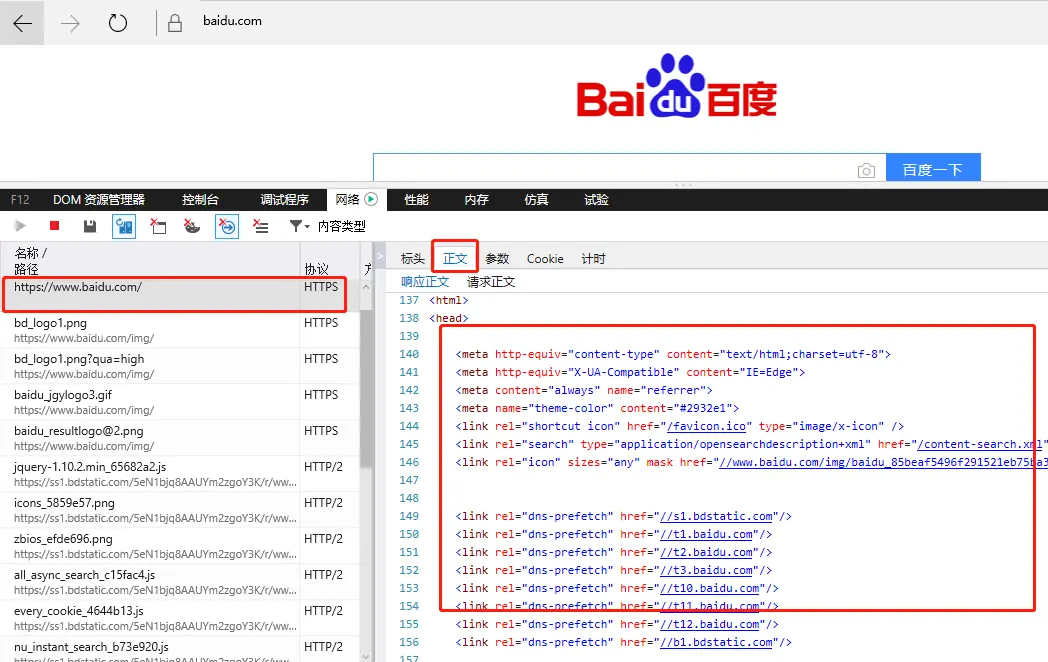This screenshot has height=662, width=1048.
Task: Go back with the browser back arrow
Action: click(22, 23)
